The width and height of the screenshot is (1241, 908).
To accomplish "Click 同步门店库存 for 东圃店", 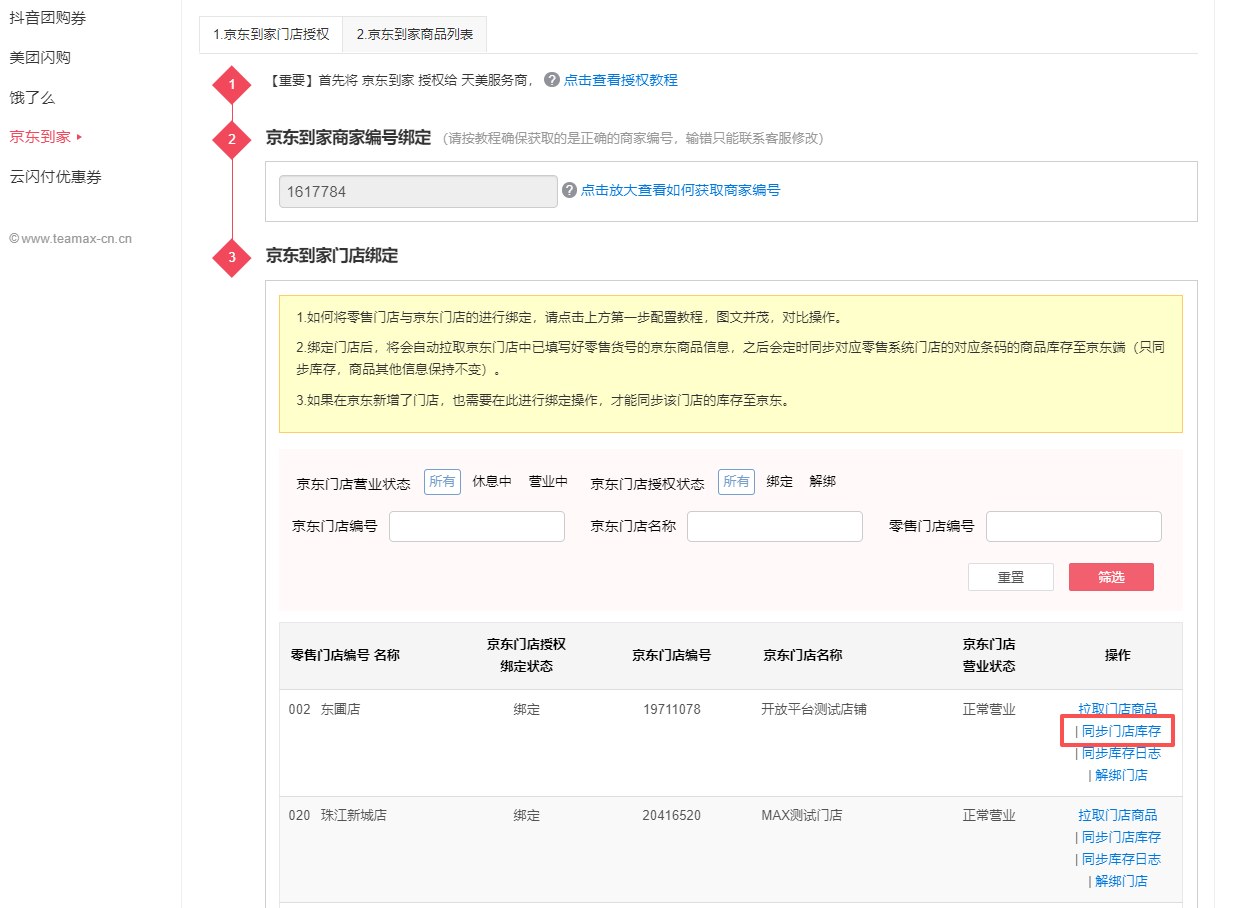I will click(x=1121, y=732).
